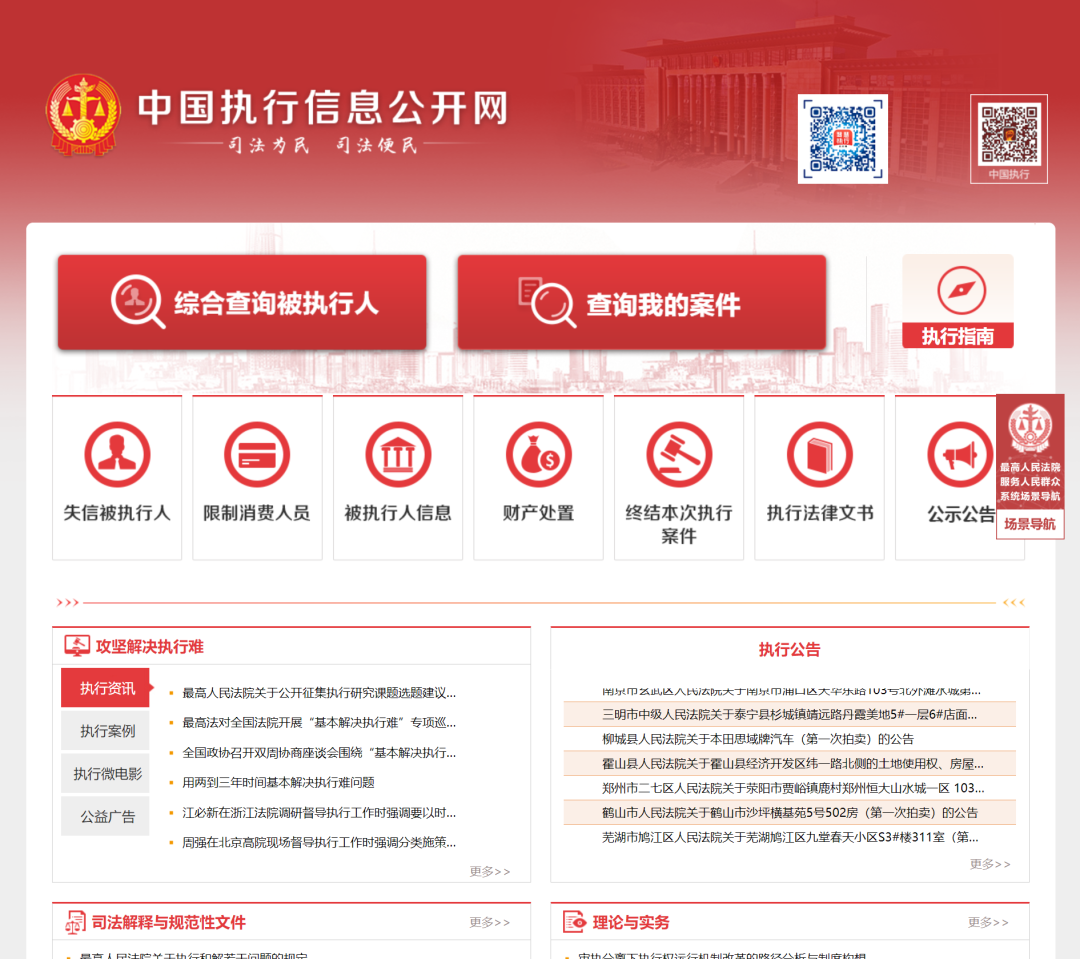
Task: Click the 失信被执行人 person icon
Action: [117, 455]
